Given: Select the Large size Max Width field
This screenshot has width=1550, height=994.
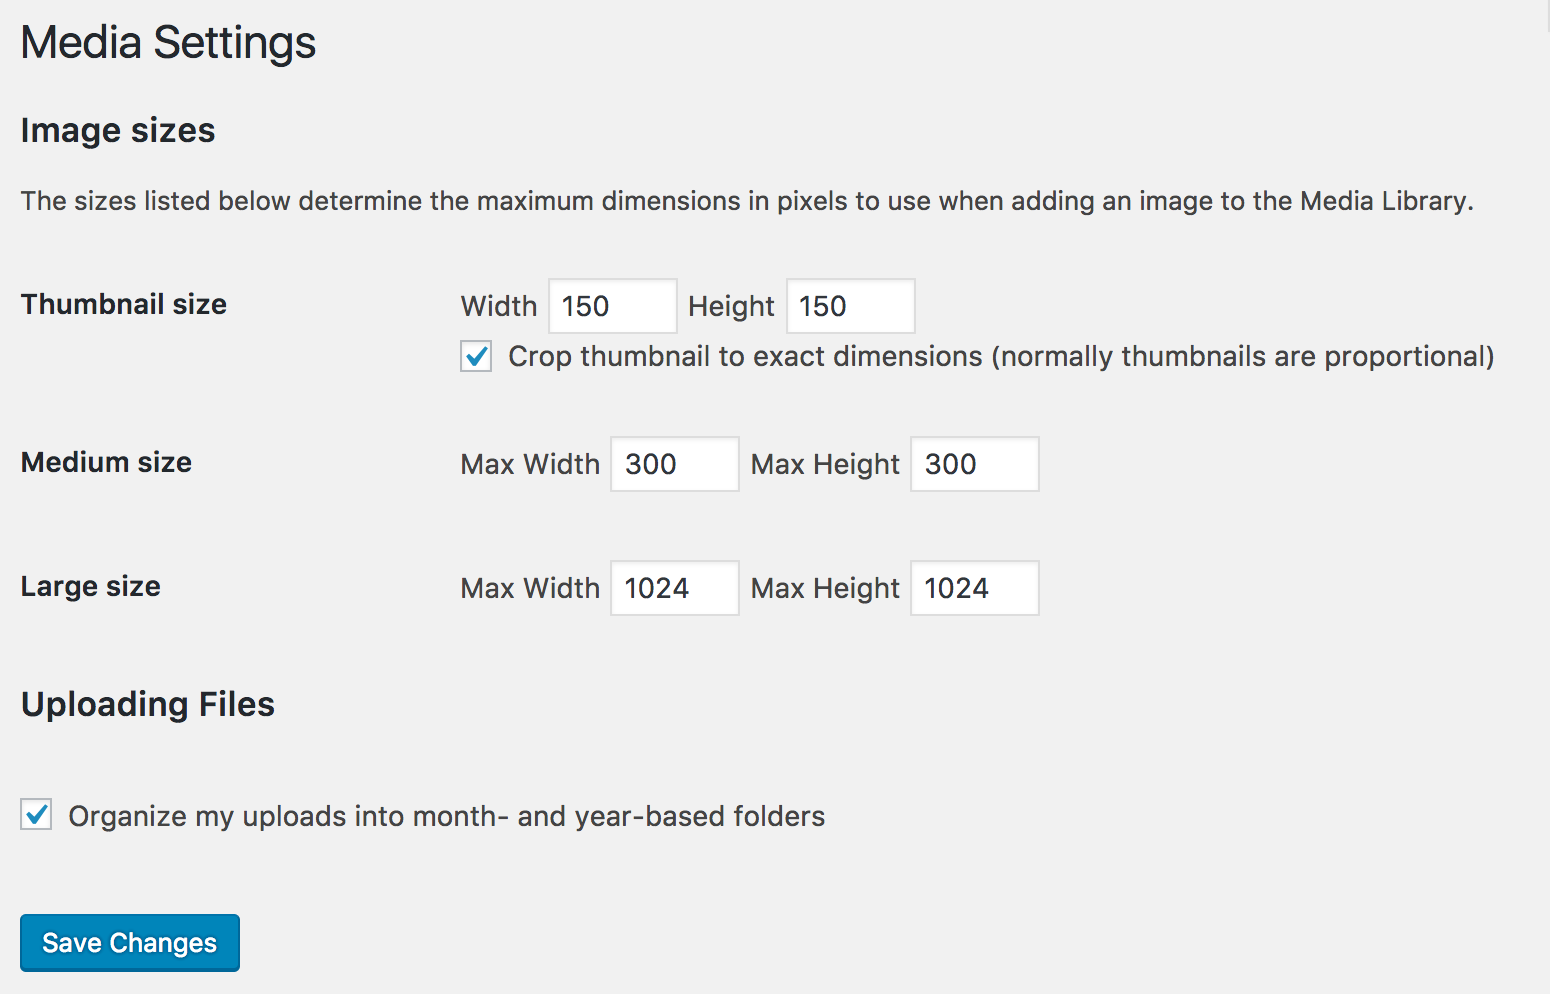Looking at the screenshot, I should point(675,588).
